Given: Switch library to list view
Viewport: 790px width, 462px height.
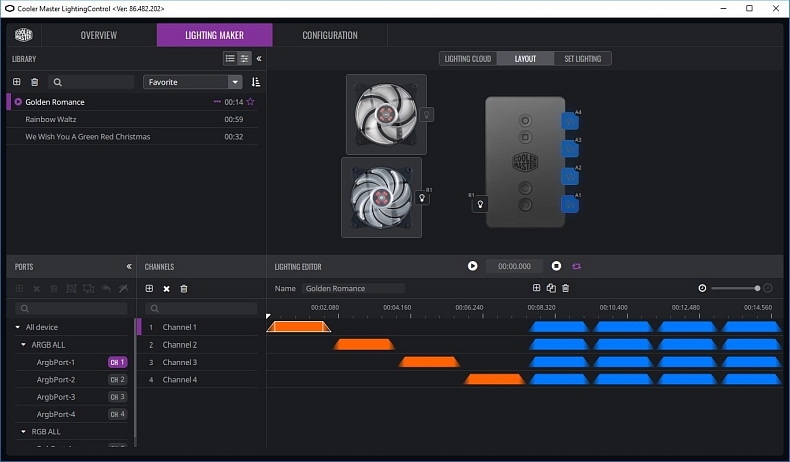Looking at the screenshot, I should [x=230, y=59].
